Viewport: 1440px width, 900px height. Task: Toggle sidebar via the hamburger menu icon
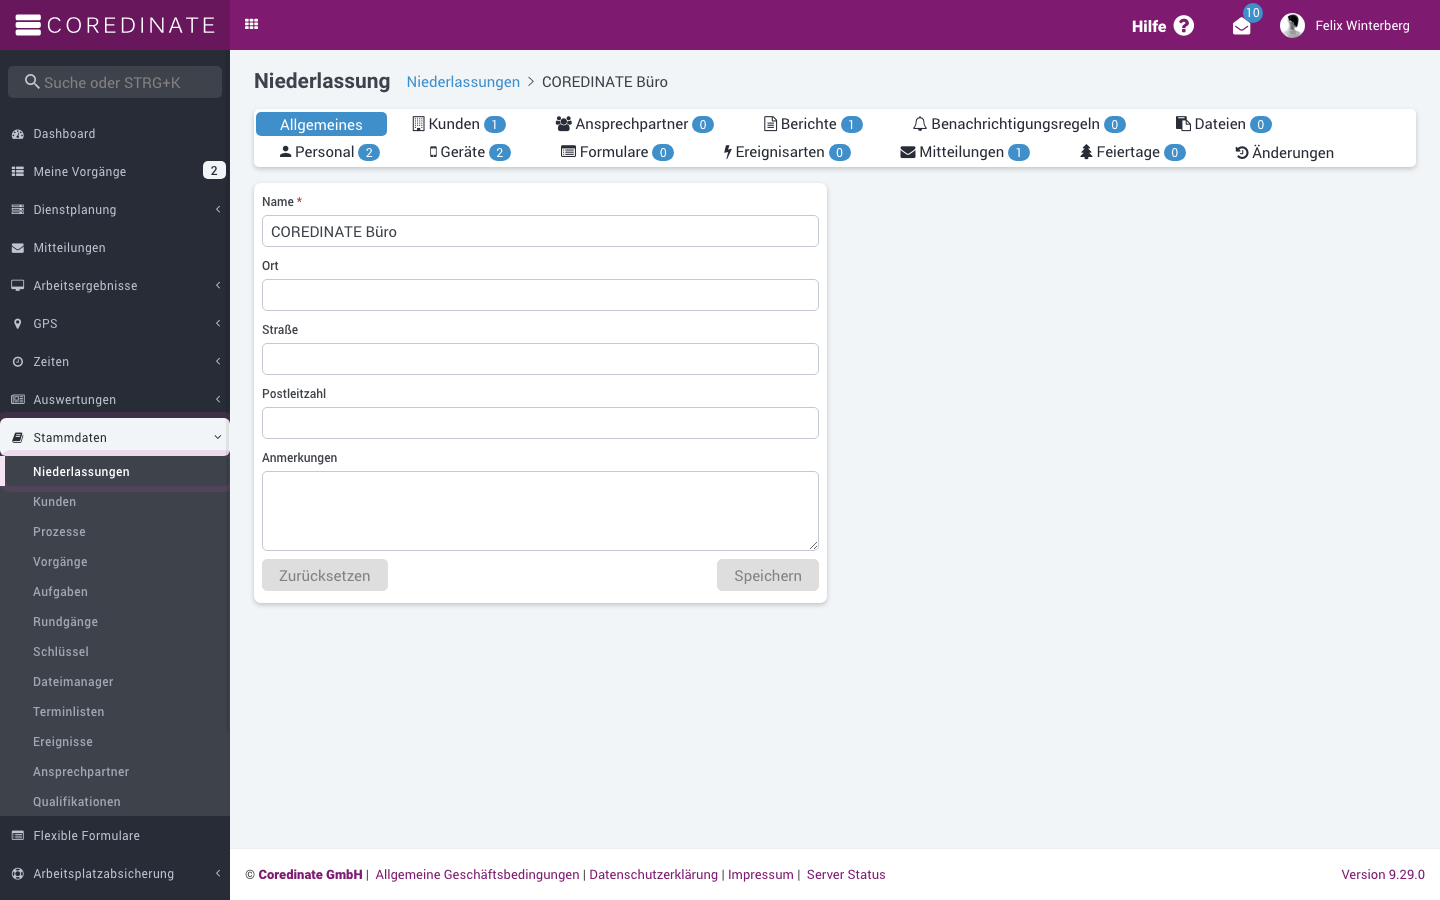(28, 25)
